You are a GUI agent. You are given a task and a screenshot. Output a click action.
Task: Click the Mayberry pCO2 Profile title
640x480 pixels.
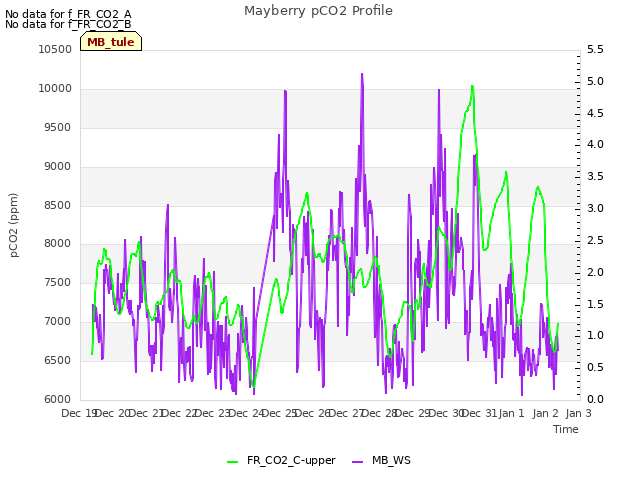318,11
